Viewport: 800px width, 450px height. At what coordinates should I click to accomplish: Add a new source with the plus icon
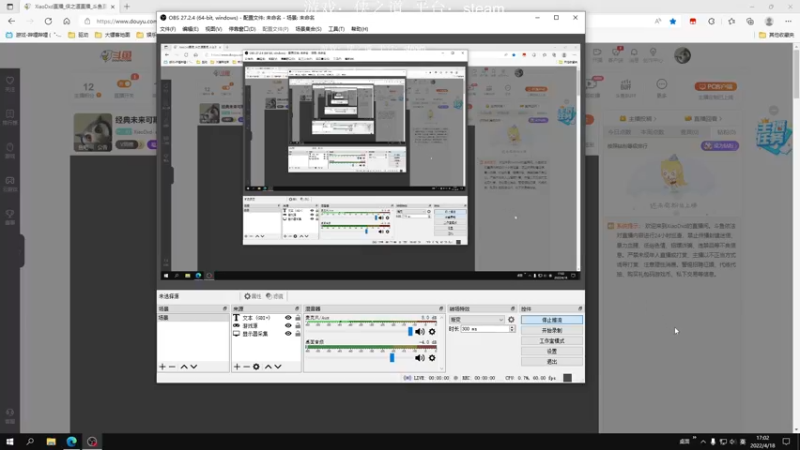point(237,367)
